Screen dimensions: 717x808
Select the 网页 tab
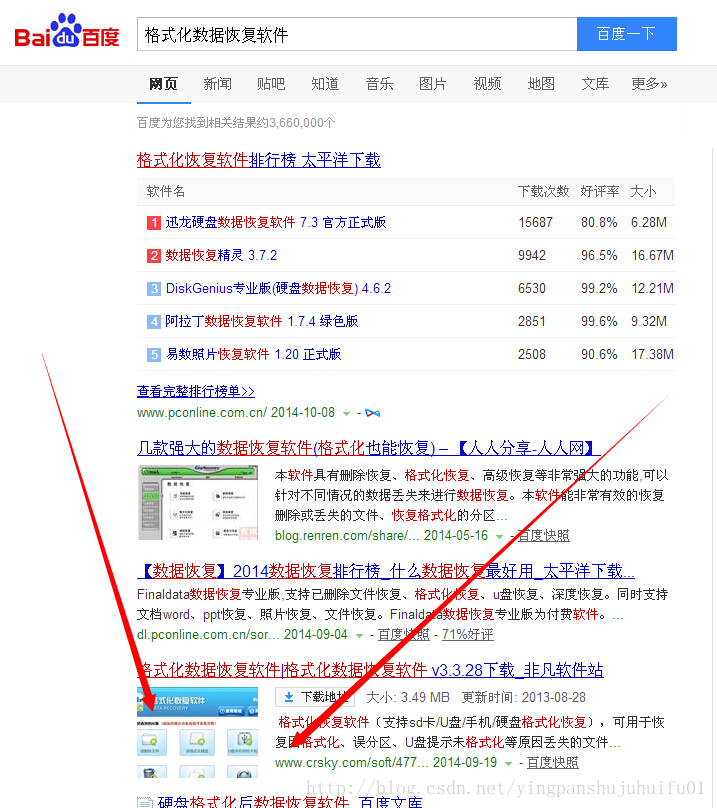click(163, 84)
